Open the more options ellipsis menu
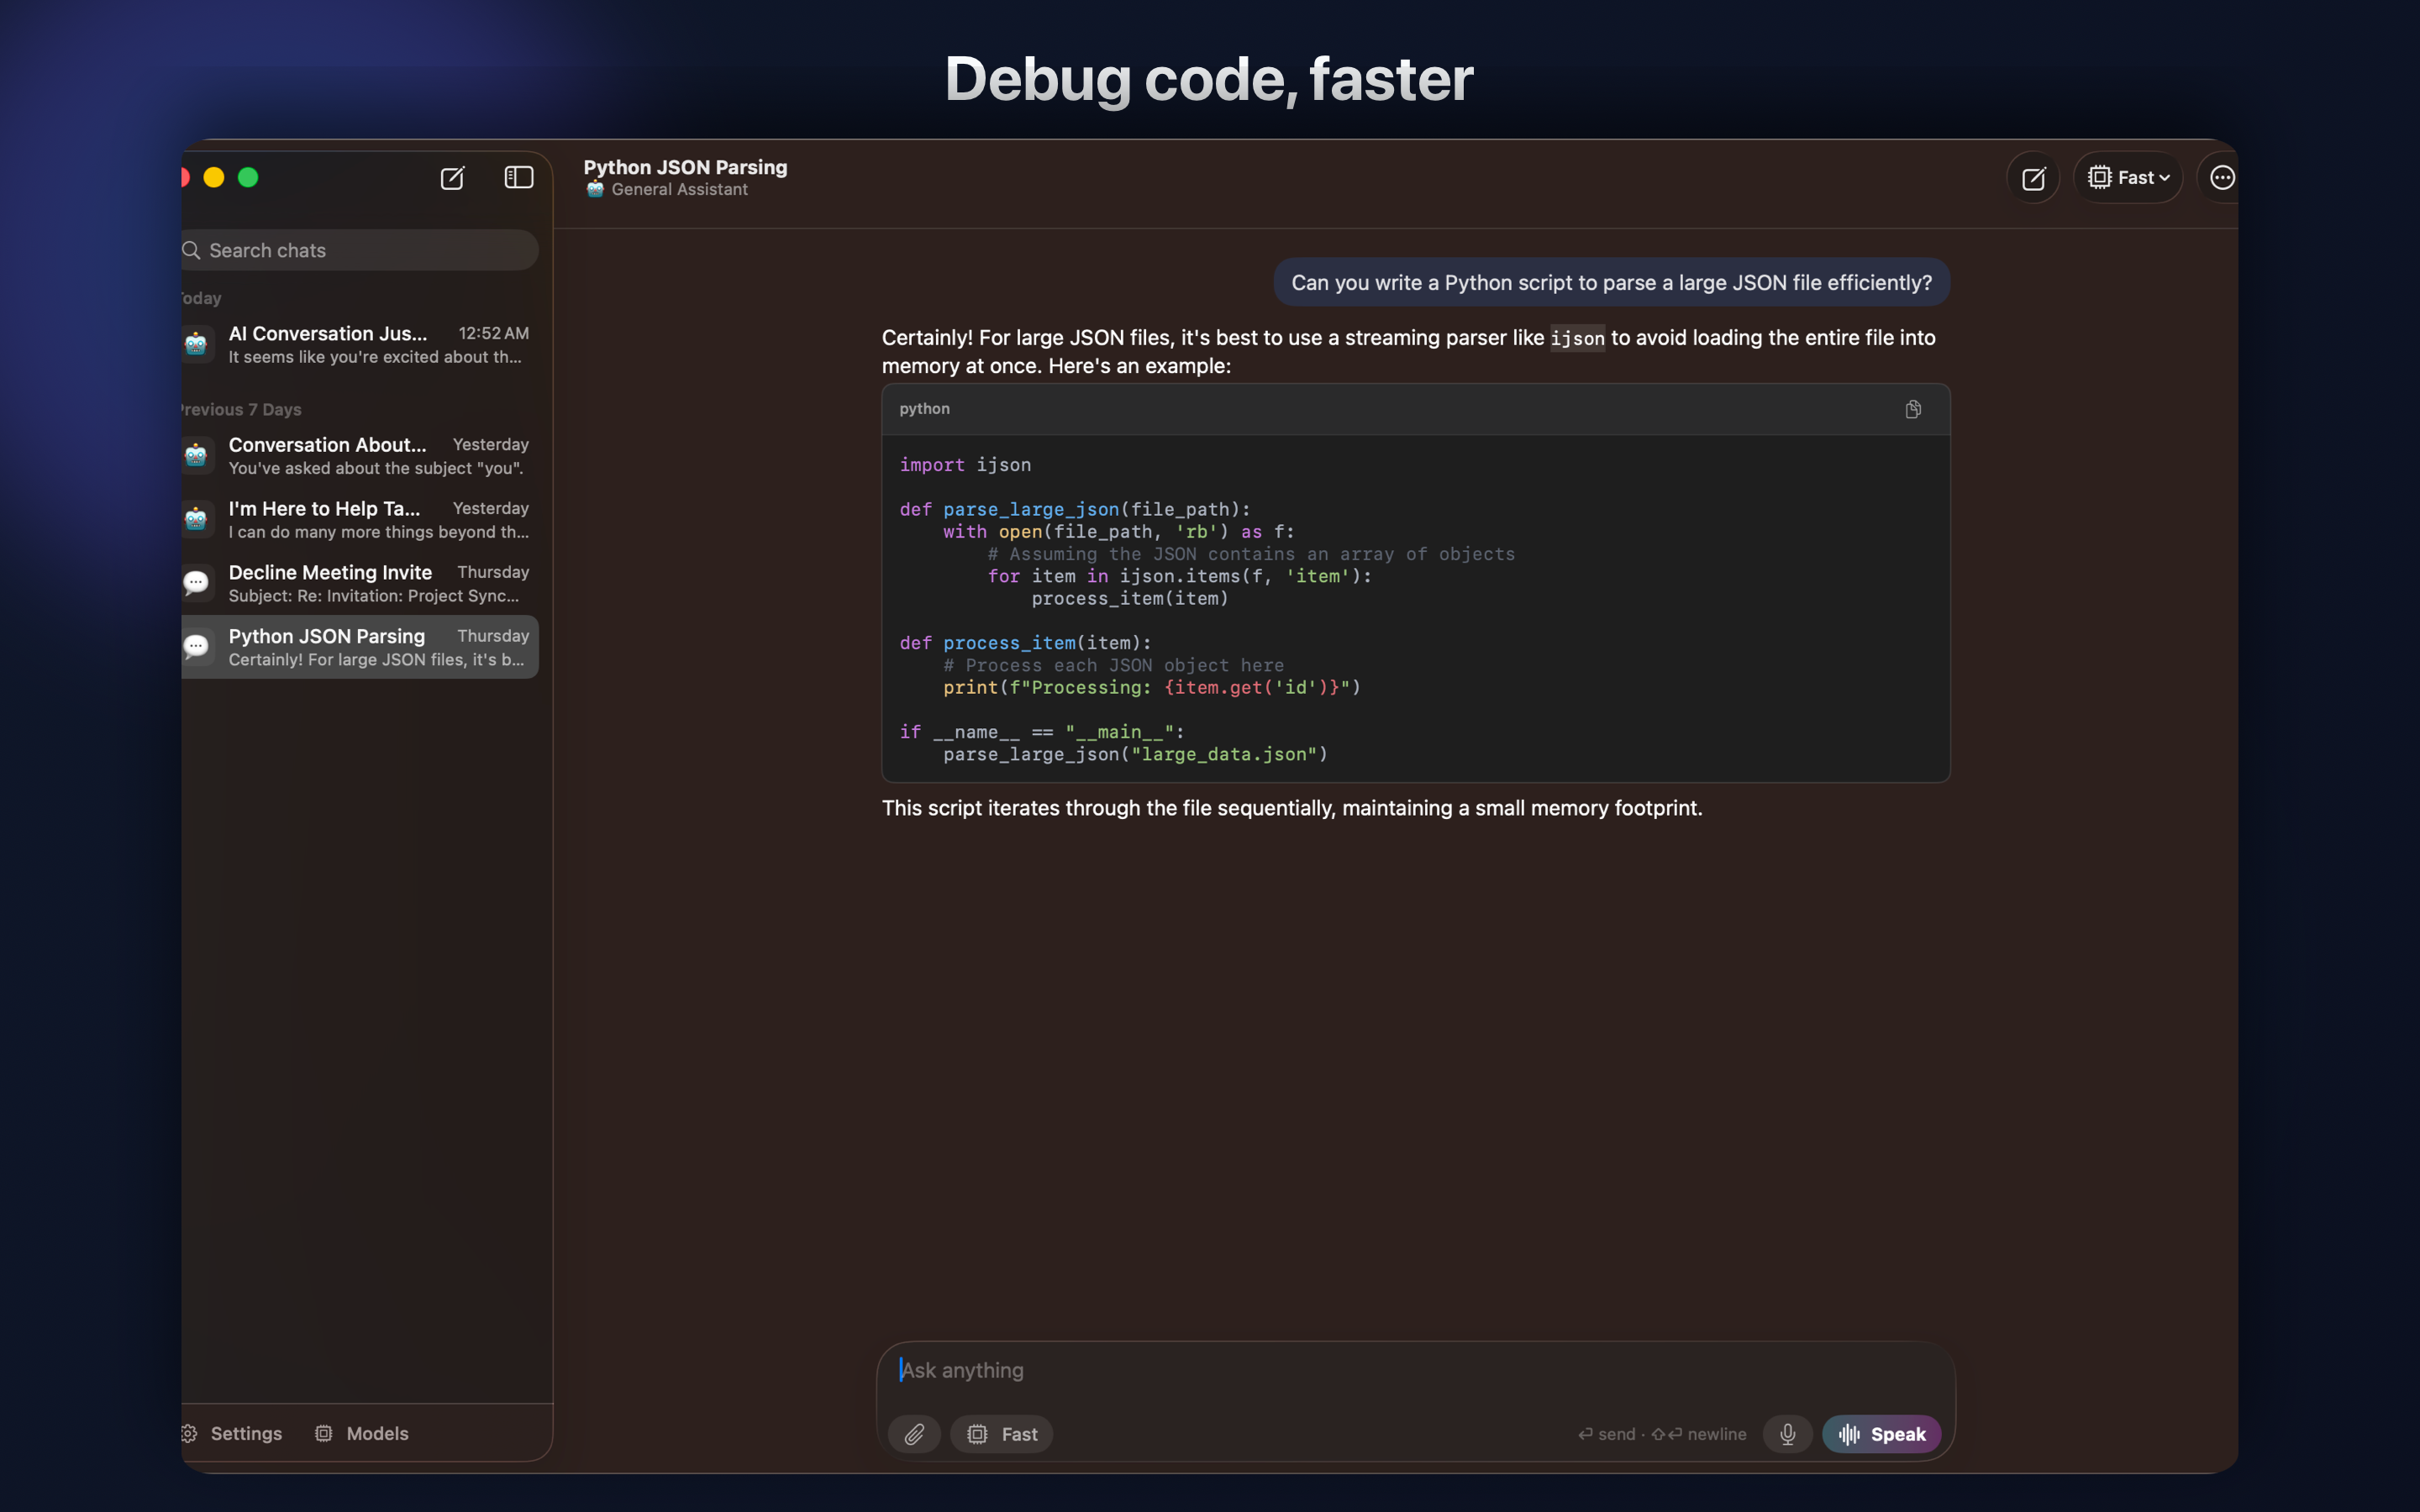The height and width of the screenshot is (1512, 2420). pyautogui.click(x=2221, y=178)
